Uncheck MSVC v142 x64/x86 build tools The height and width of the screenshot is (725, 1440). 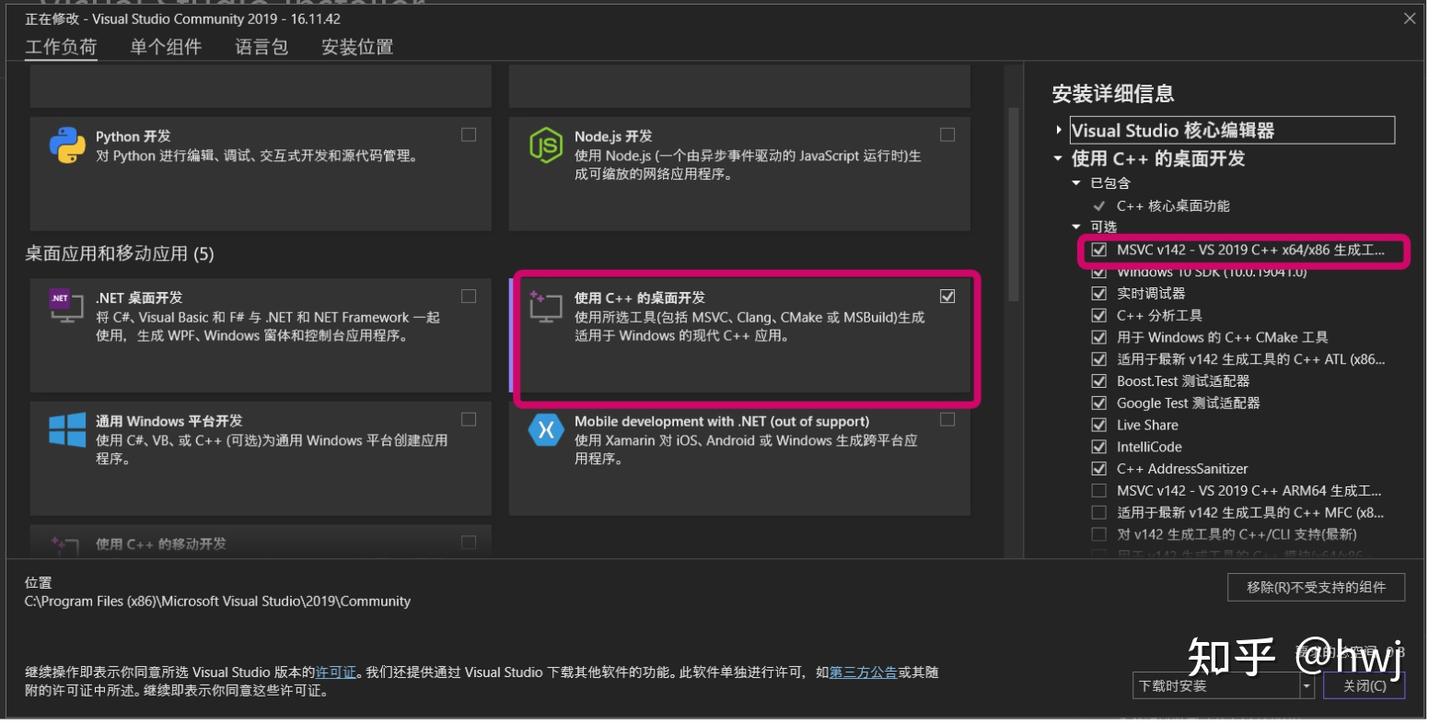click(x=1099, y=250)
